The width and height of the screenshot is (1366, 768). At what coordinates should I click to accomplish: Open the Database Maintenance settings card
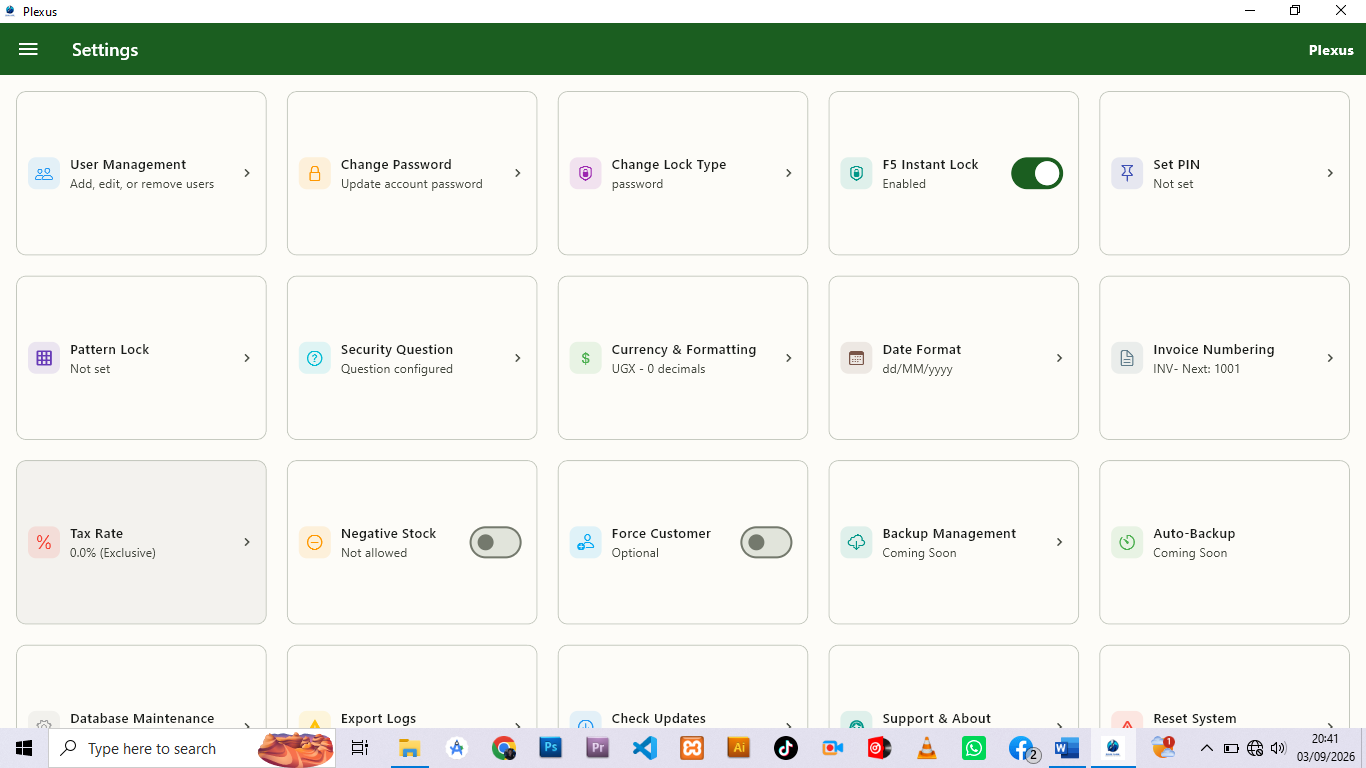tap(141, 687)
